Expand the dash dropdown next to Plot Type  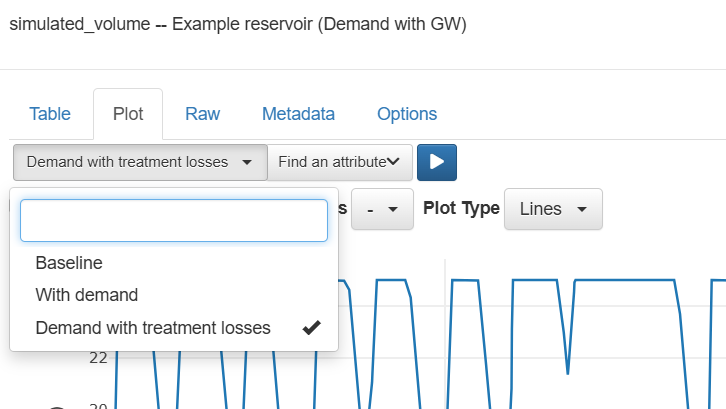pos(382,209)
